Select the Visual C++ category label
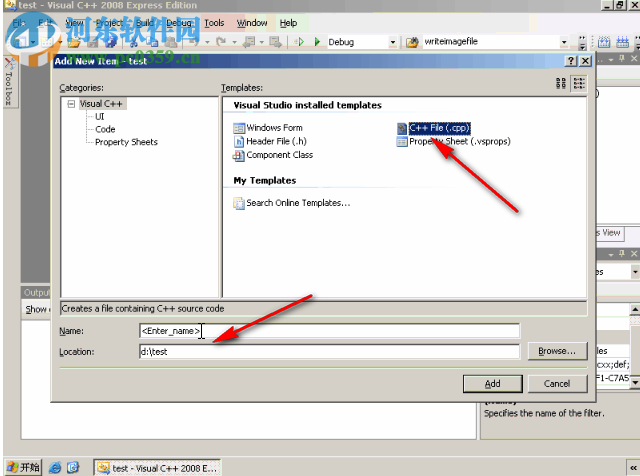640x476 pixels. coord(101,104)
